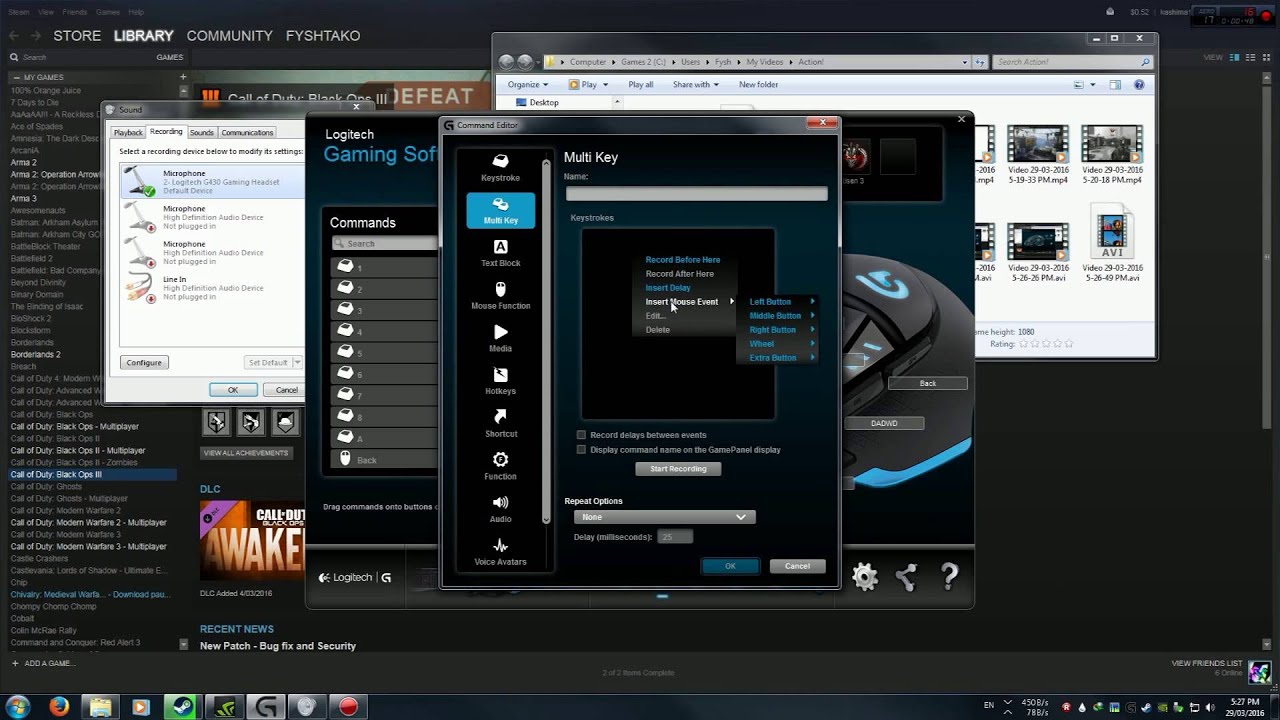This screenshot has width=1280, height=720.
Task: Open the Windows Start button
Action: point(17,706)
